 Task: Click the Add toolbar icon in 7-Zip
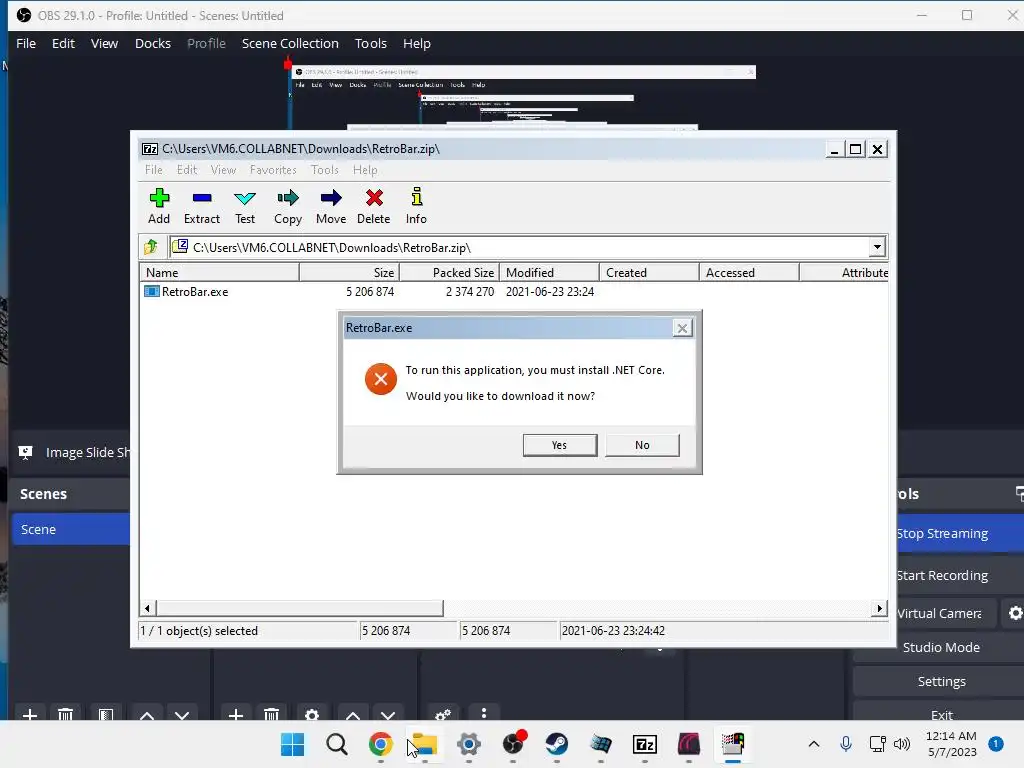coord(159,198)
